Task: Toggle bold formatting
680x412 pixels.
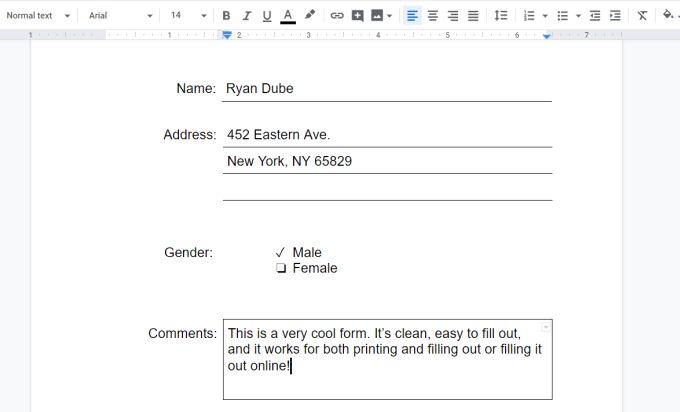Action: (226, 16)
